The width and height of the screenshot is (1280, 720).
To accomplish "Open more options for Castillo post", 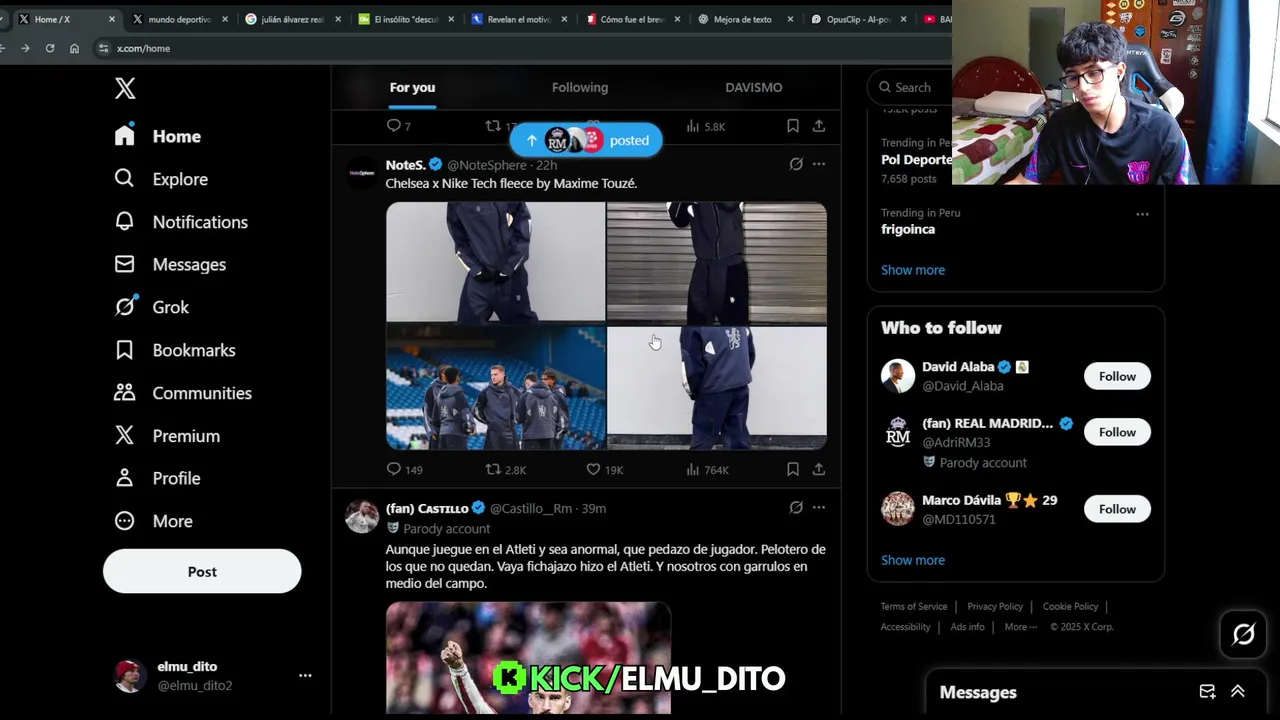I will 819,508.
